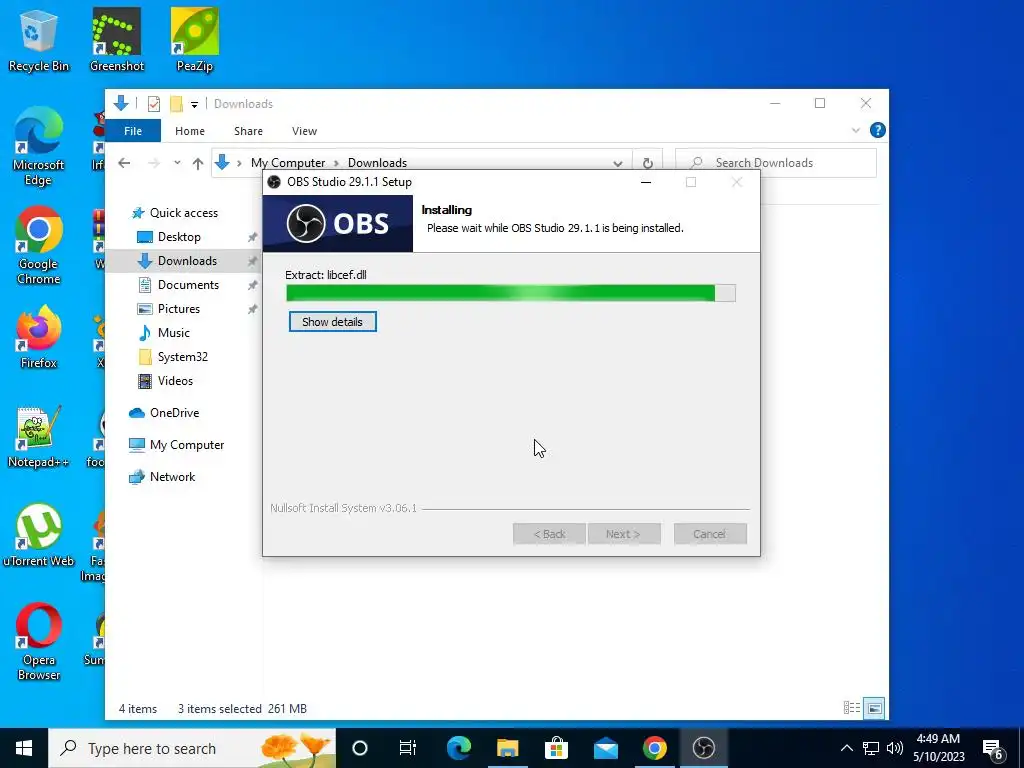Click the Windows Start button

click(24, 748)
